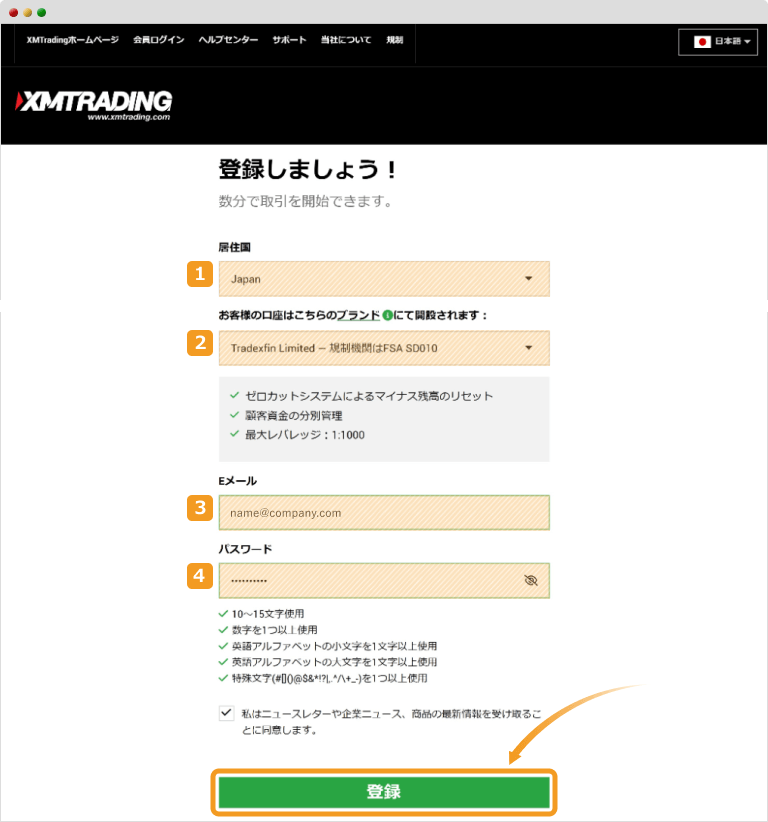The image size is (768, 822).
Task: Click the XMTrading logo
Action: (94, 105)
